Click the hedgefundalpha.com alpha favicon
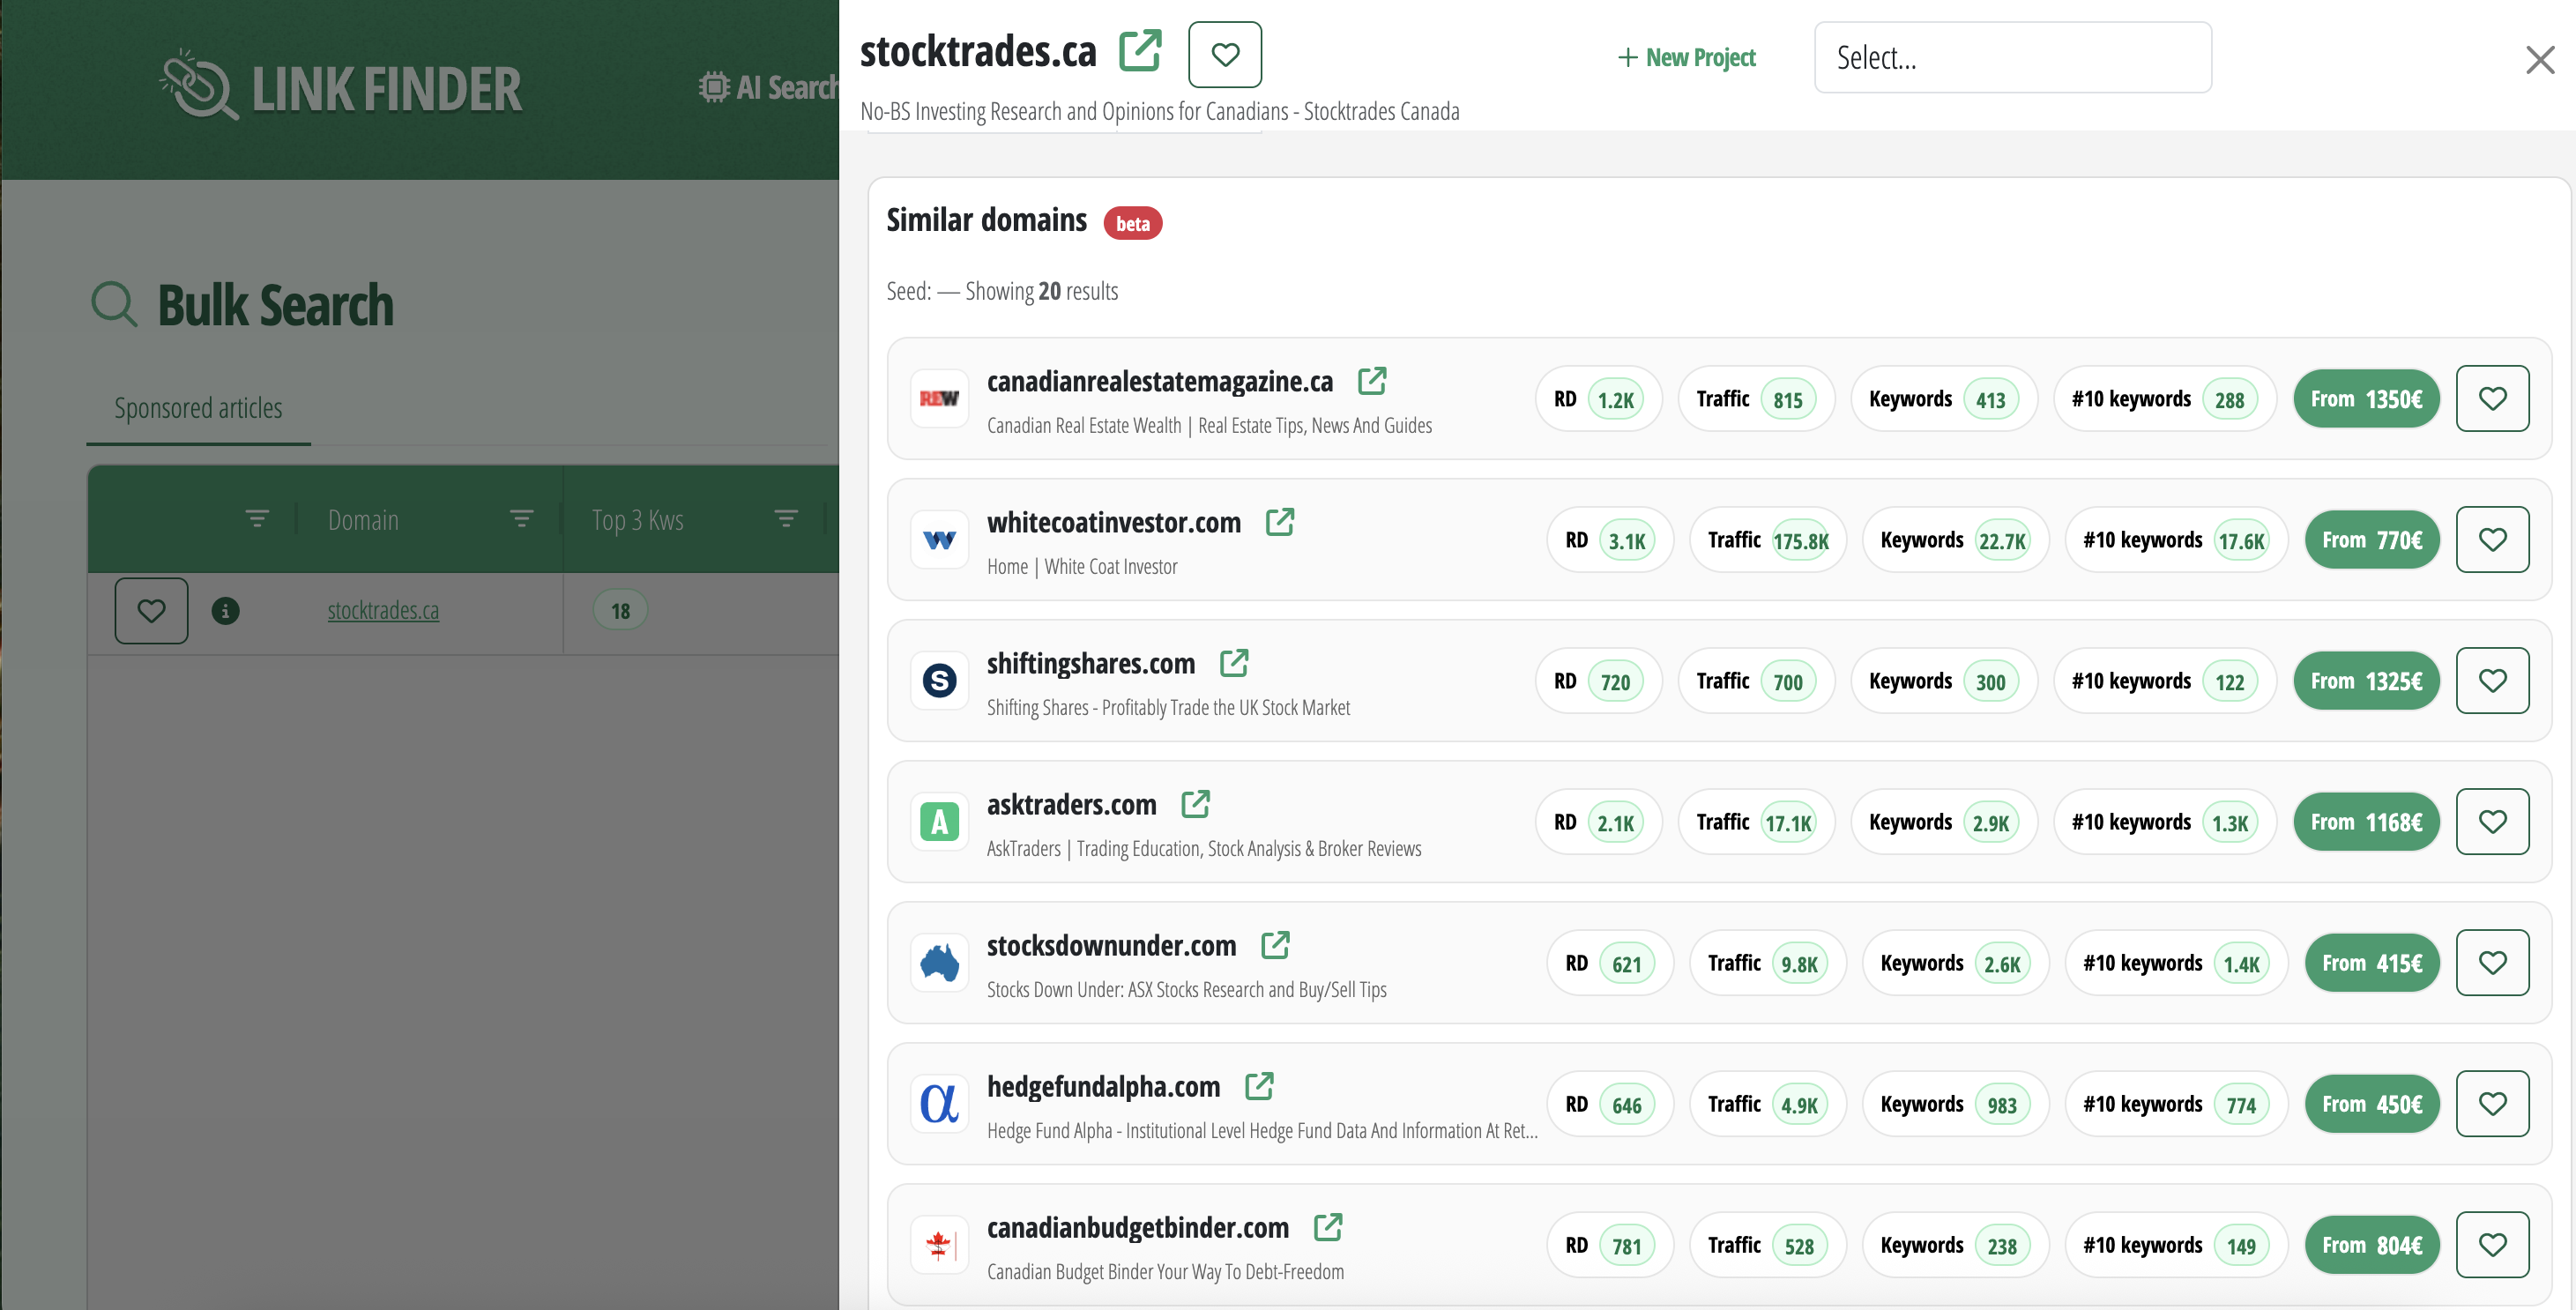Viewport: 2576px width, 1310px height. 939,1104
